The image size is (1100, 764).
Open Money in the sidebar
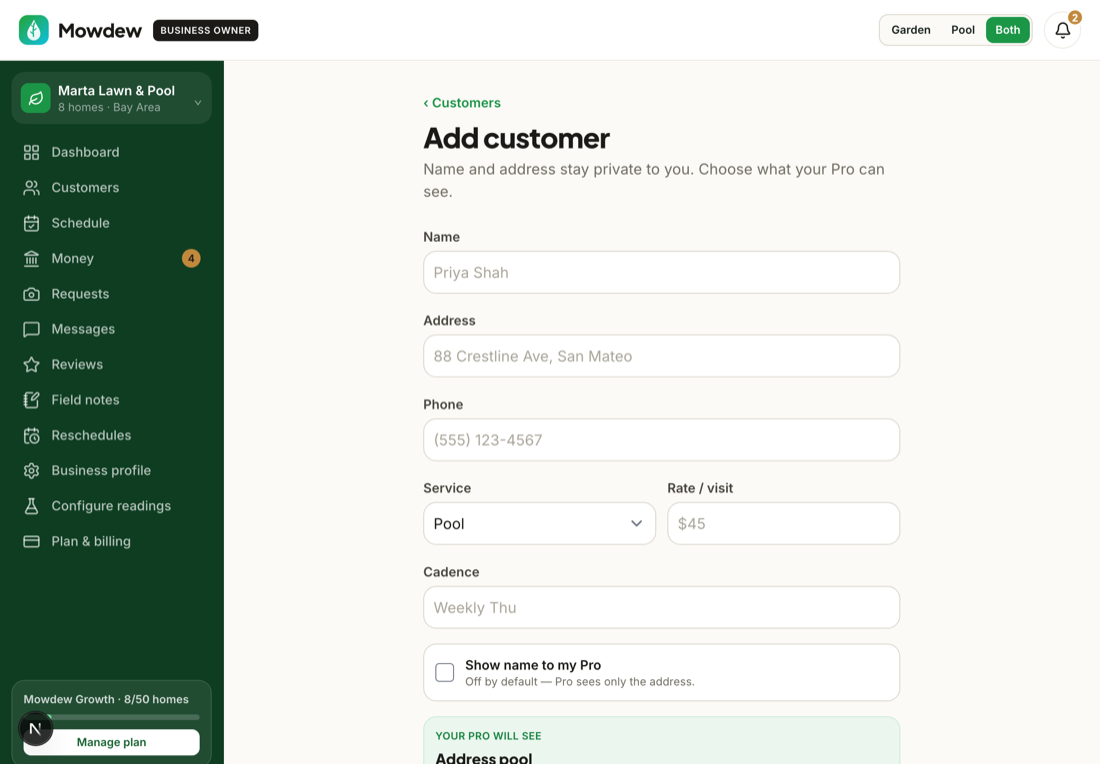(112, 258)
